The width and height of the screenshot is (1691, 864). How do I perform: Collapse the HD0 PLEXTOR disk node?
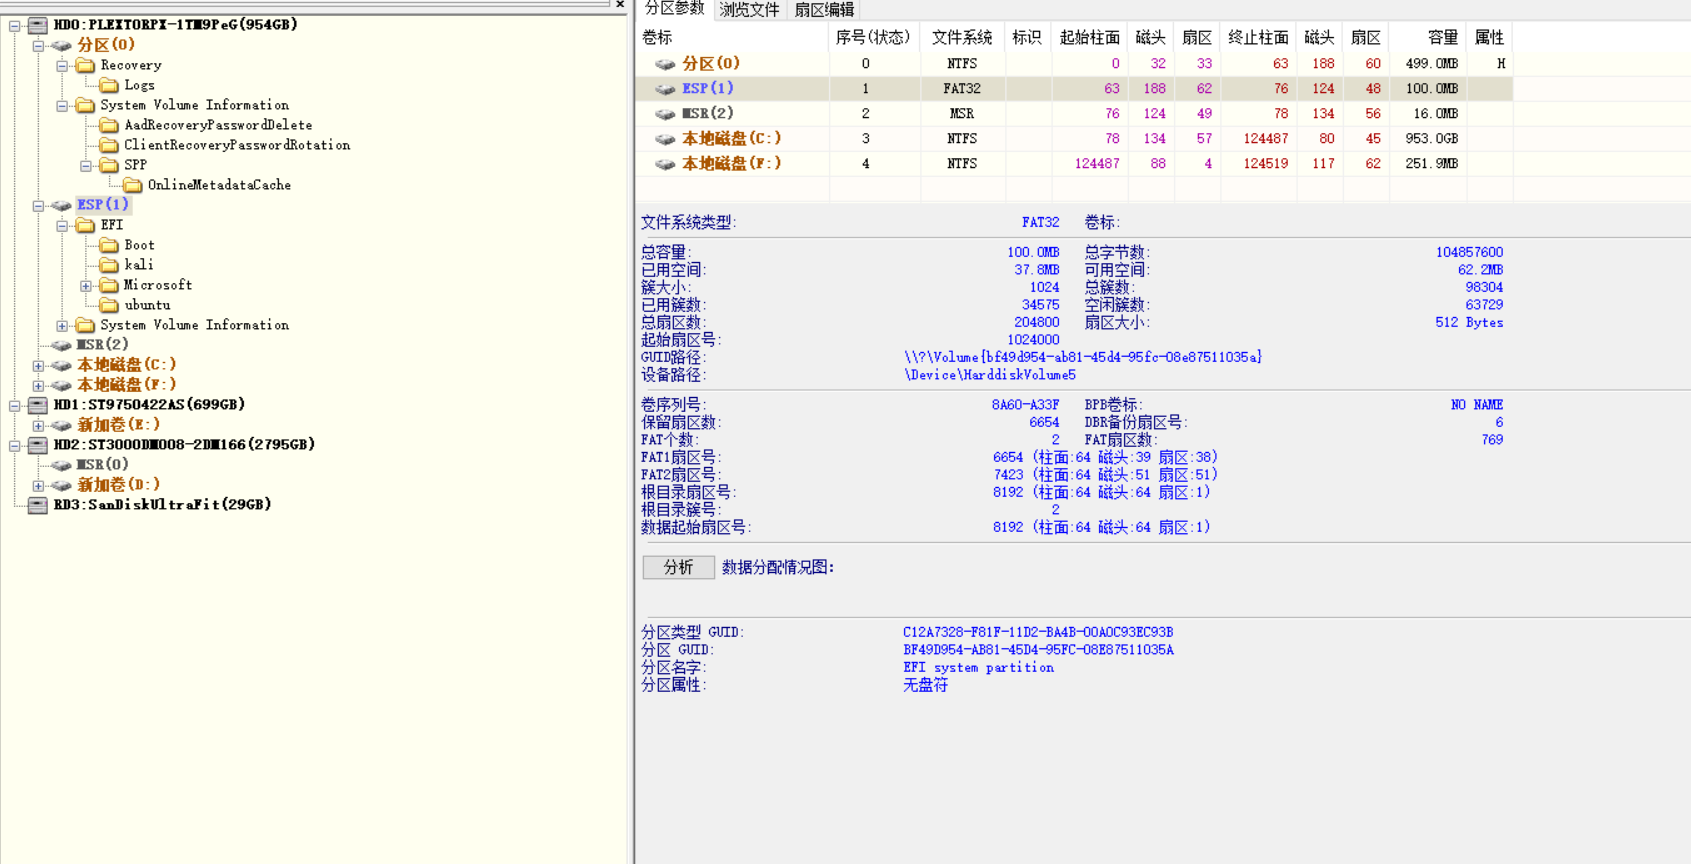(x=14, y=25)
